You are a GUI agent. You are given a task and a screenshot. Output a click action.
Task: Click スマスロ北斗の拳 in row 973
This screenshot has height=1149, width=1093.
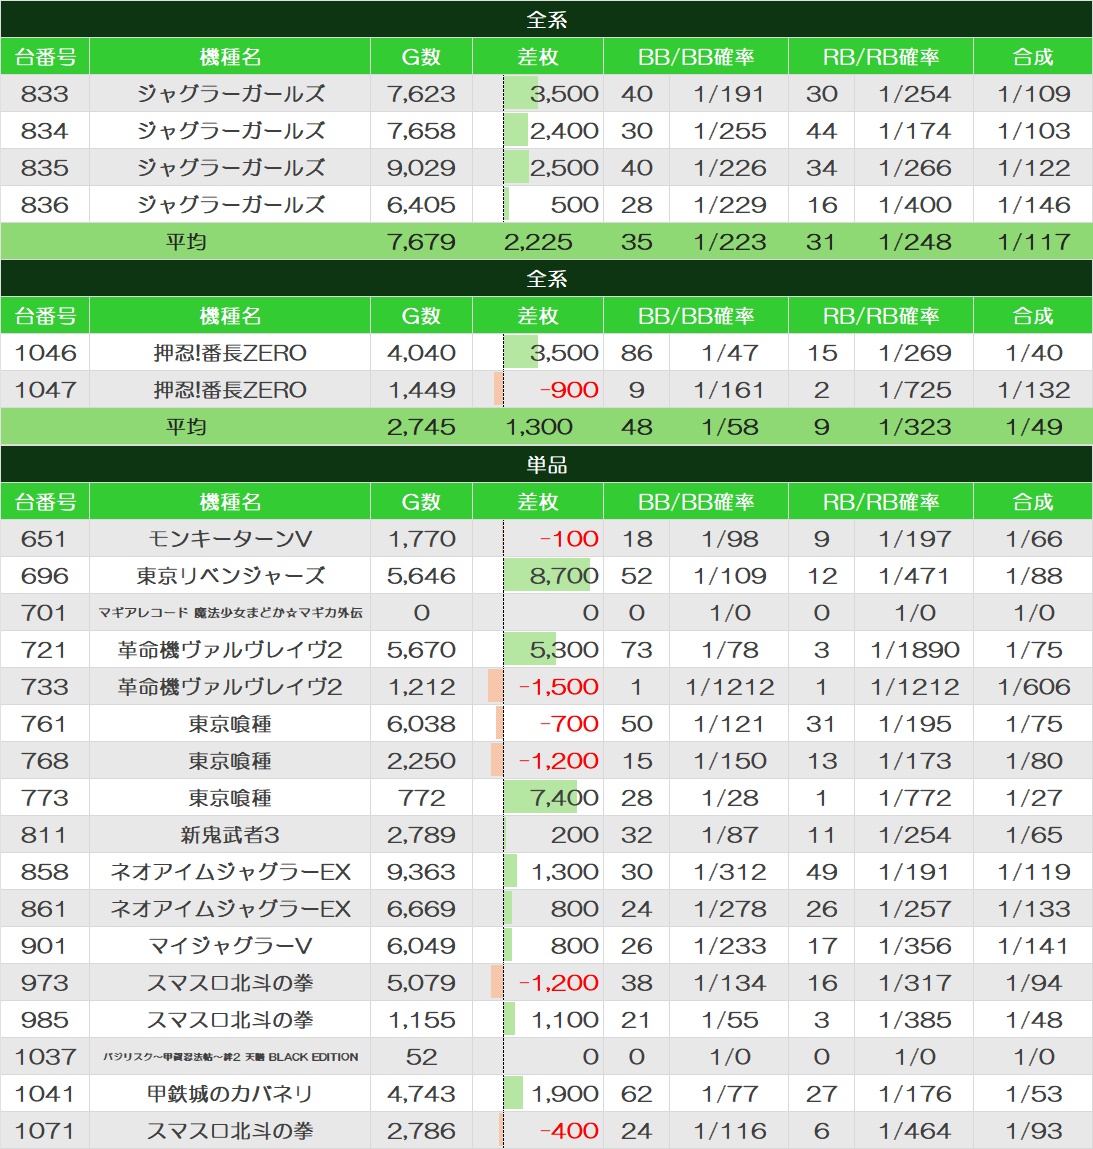pyautogui.click(x=230, y=983)
